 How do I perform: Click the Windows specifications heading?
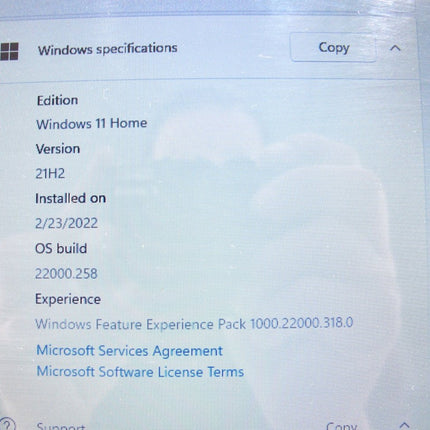(108, 49)
